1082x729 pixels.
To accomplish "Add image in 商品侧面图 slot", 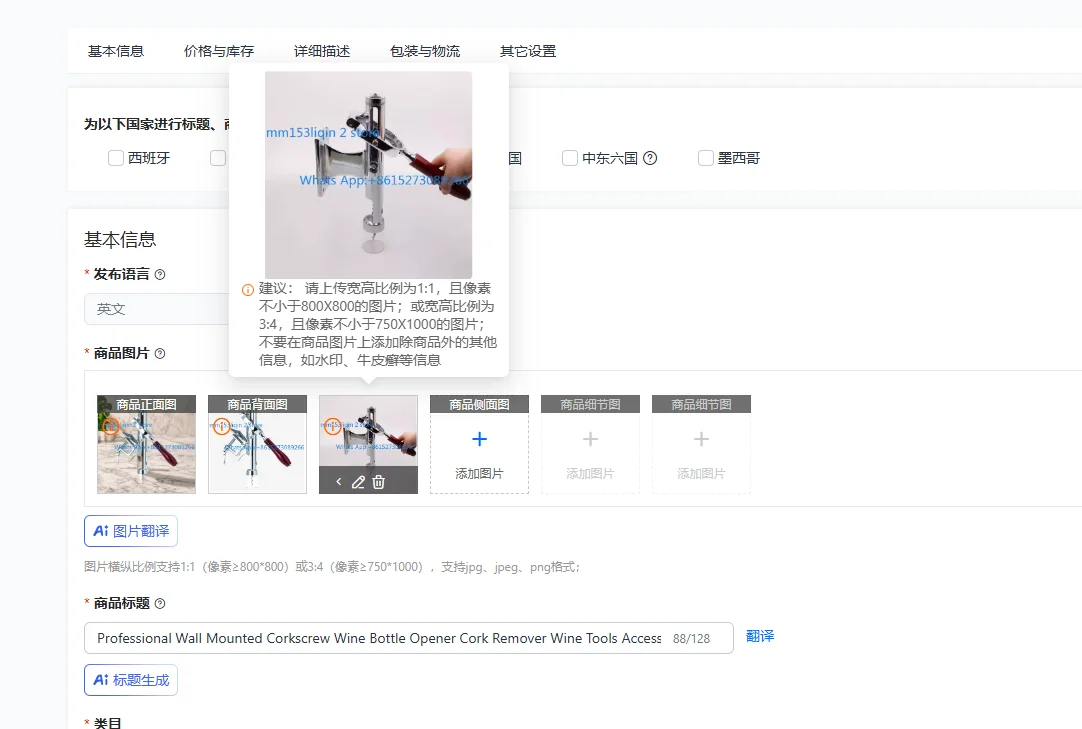I will tap(480, 444).
